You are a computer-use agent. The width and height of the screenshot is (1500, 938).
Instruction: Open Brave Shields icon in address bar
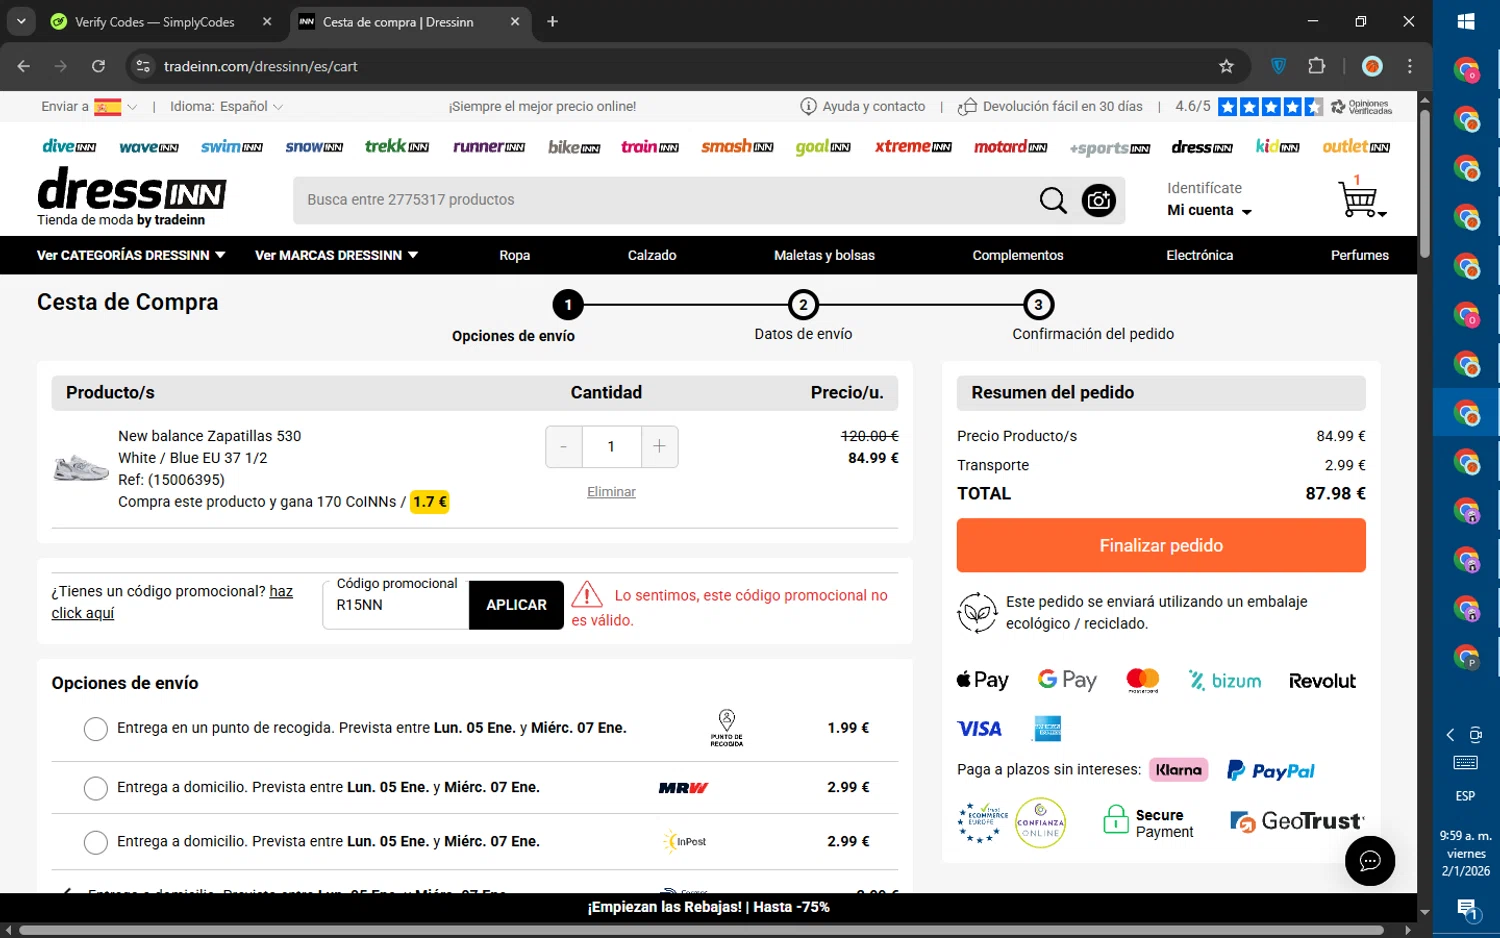1278,66
